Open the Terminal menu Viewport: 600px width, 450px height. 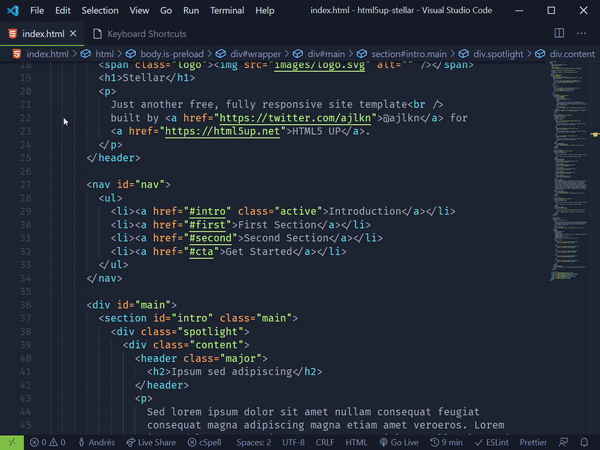pyautogui.click(x=227, y=10)
